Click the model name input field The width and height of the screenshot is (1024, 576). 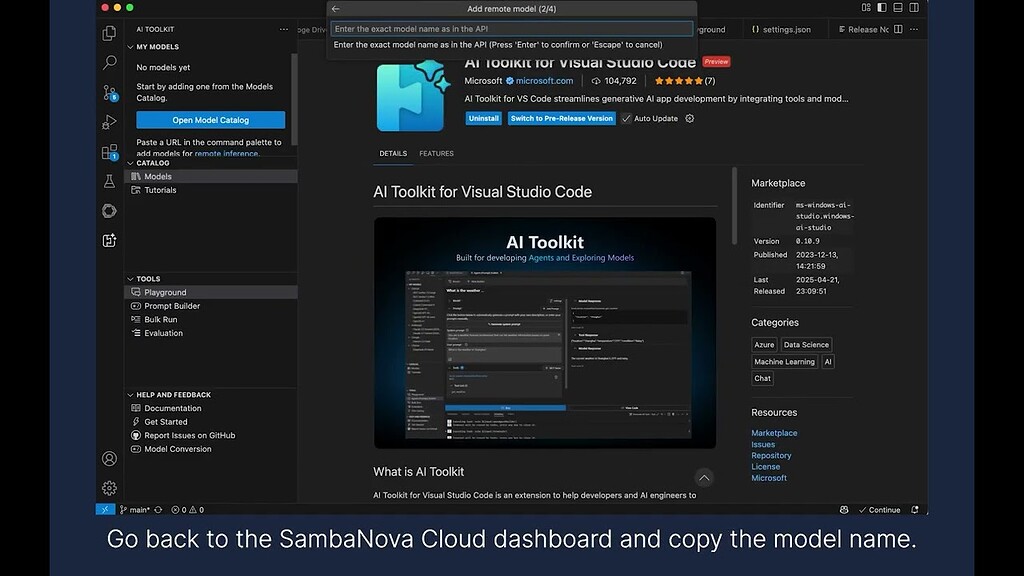tap(510, 28)
